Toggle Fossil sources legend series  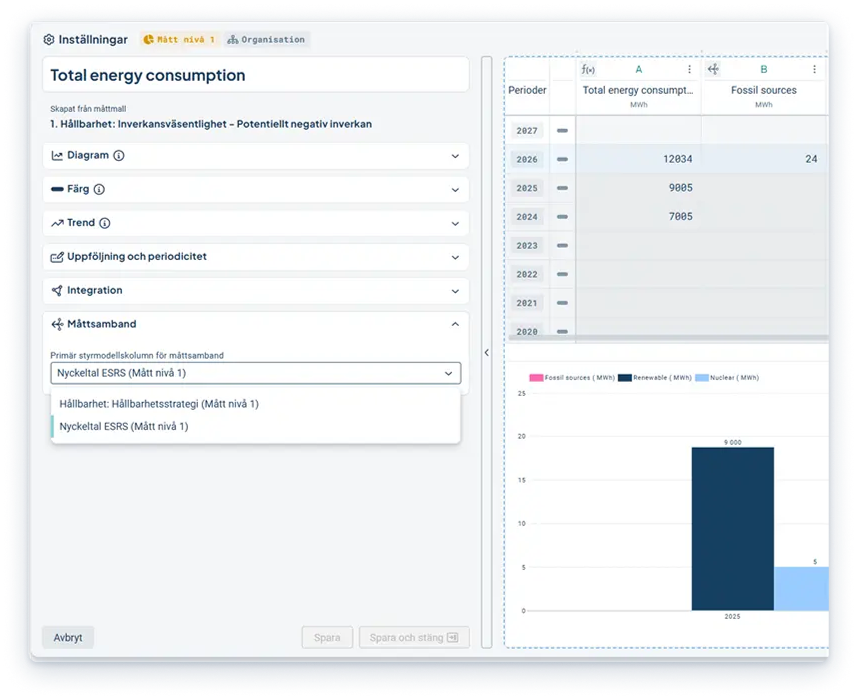[572, 378]
